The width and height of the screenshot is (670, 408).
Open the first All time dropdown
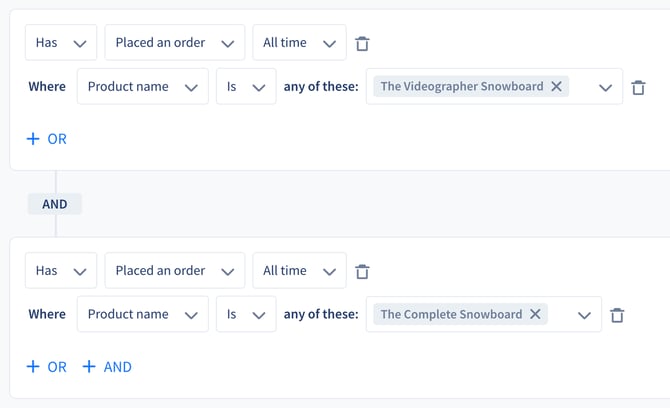pyautogui.click(x=299, y=42)
